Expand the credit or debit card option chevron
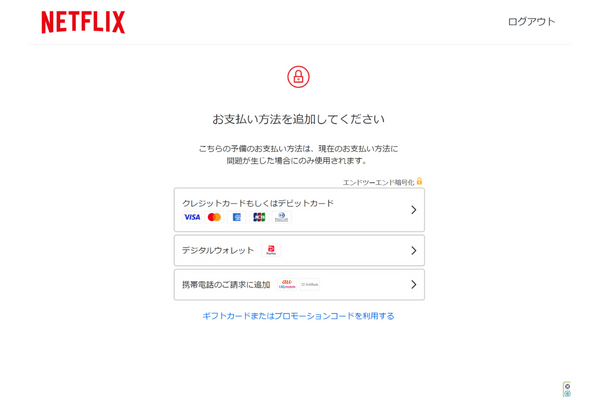The width and height of the screenshot is (600, 400). [414, 210]
